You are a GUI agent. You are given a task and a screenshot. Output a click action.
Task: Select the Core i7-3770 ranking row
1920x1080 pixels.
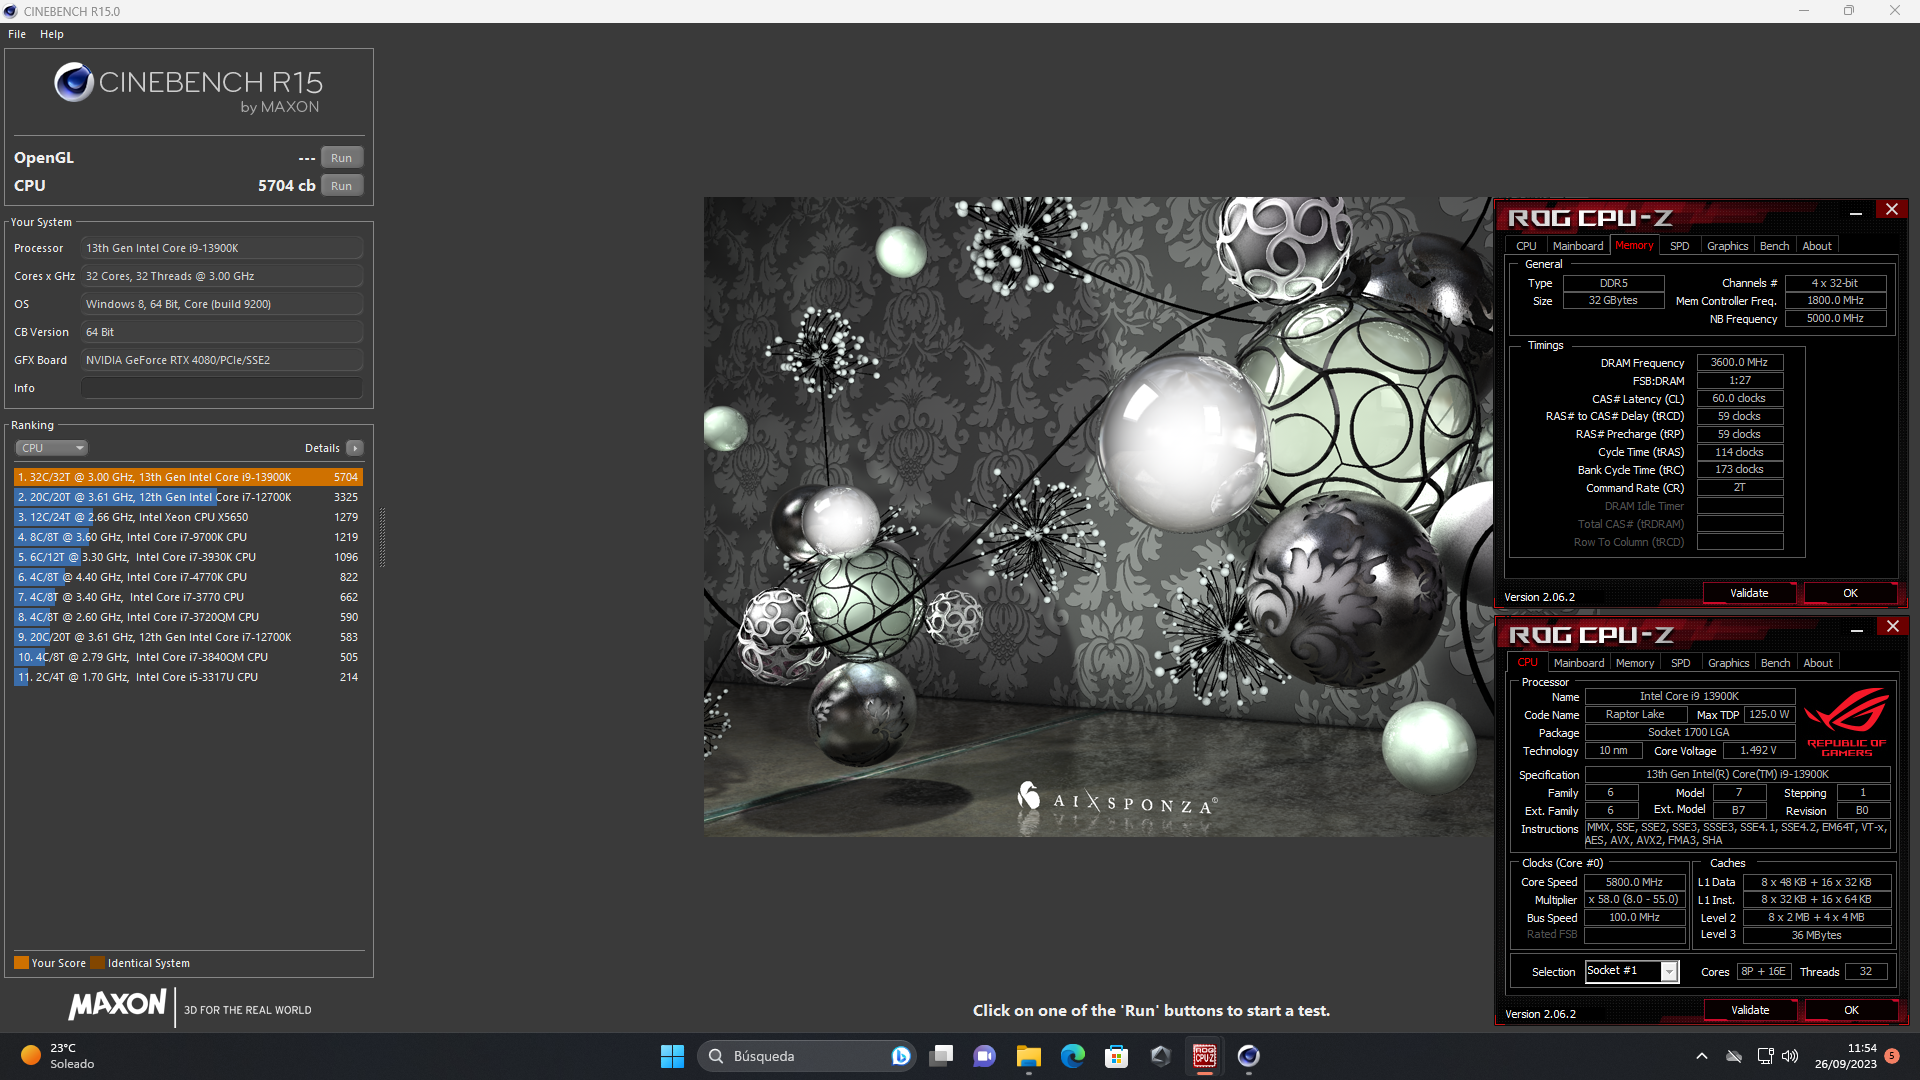188,597
